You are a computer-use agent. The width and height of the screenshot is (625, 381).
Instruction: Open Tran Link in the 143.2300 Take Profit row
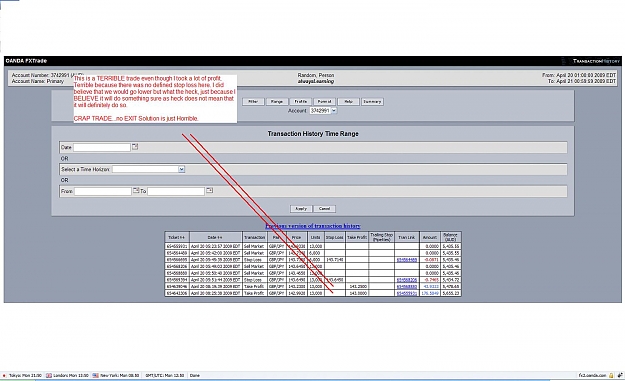tap(407, 287)
